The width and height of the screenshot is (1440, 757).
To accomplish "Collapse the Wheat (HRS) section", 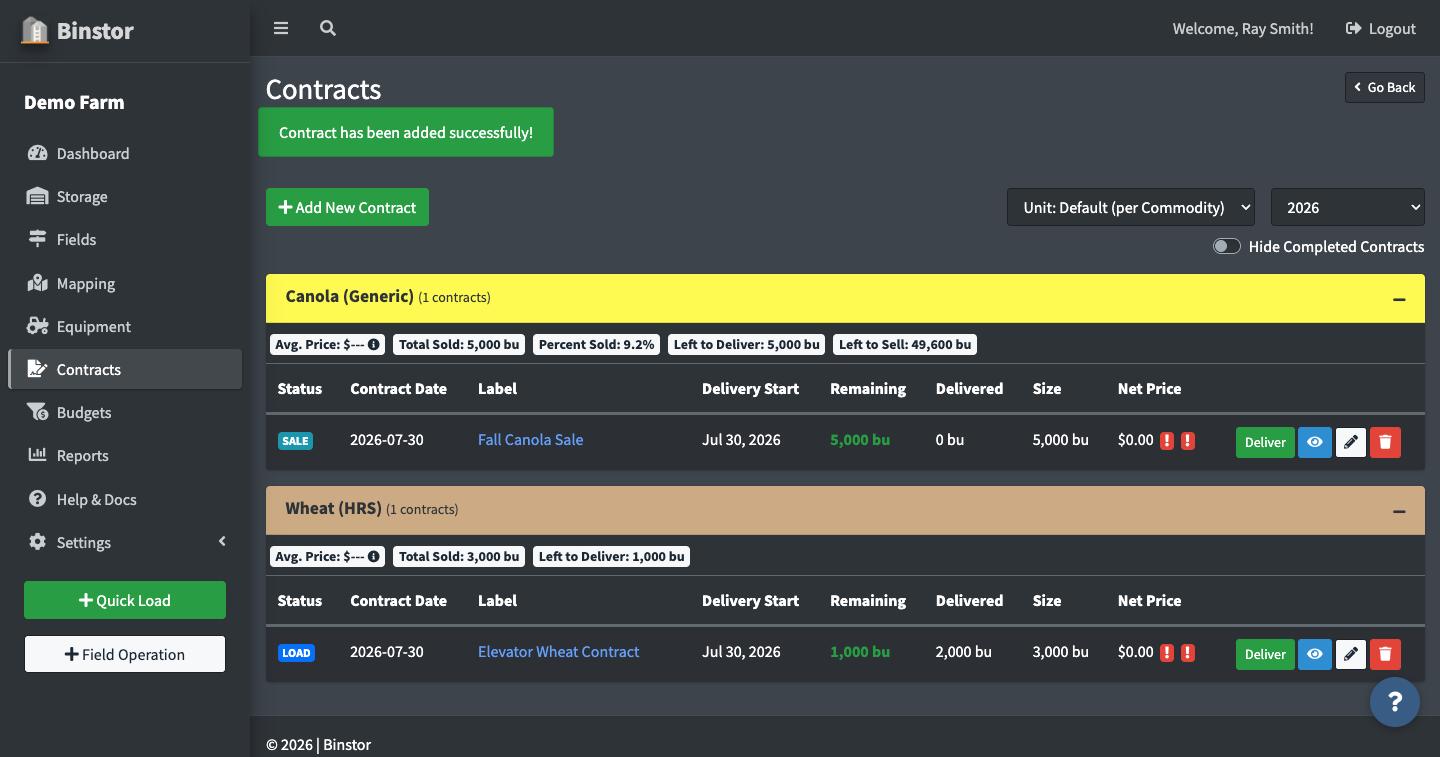I will pos(1399,511).
